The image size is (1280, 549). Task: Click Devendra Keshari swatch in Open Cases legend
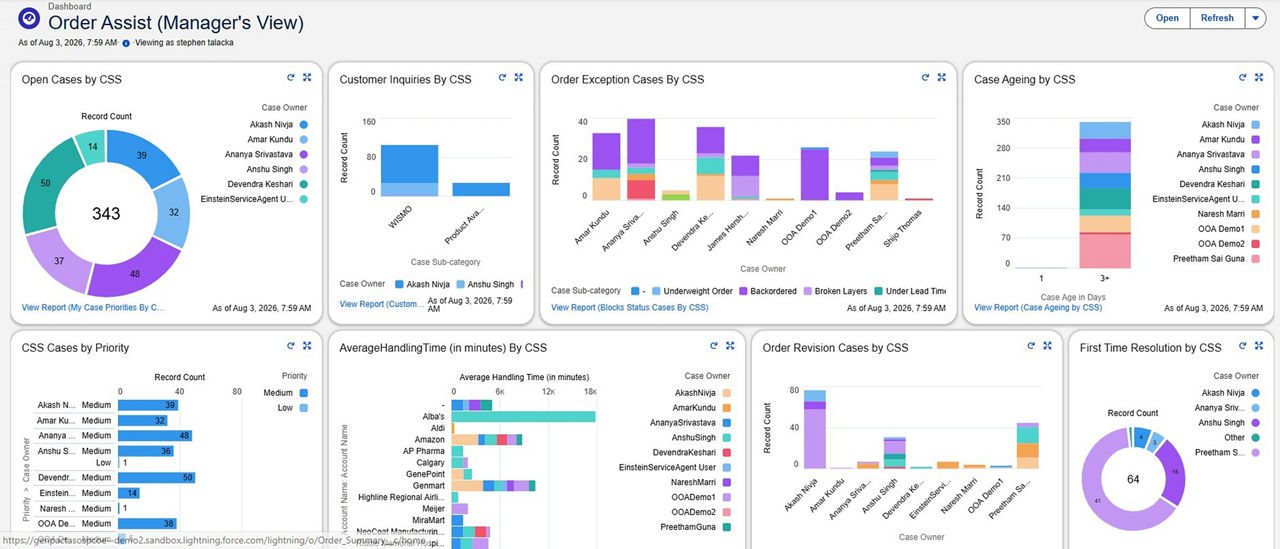click(x=302, y=184)
